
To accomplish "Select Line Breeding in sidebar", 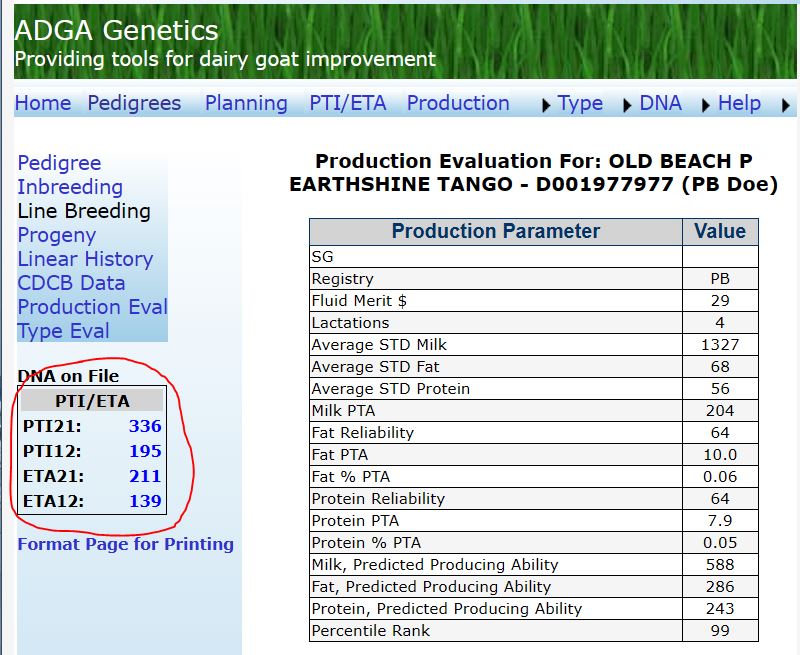I will (84, 211).
